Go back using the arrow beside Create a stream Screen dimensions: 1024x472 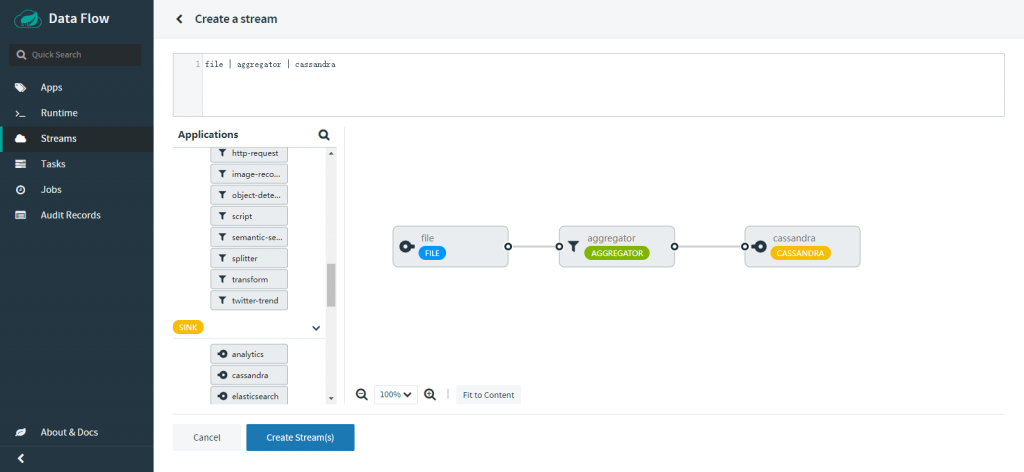click(x=179, y=19)
